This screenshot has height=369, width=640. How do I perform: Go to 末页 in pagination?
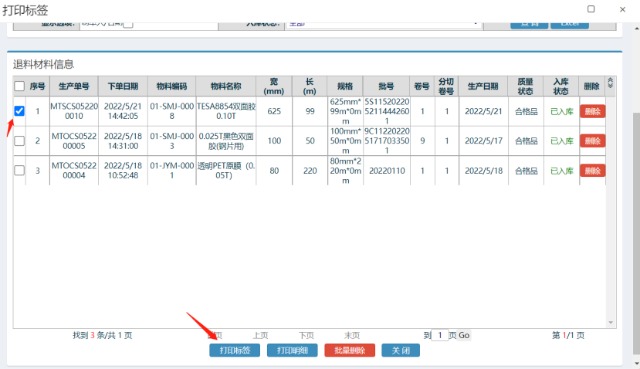[x=352, y=336]
